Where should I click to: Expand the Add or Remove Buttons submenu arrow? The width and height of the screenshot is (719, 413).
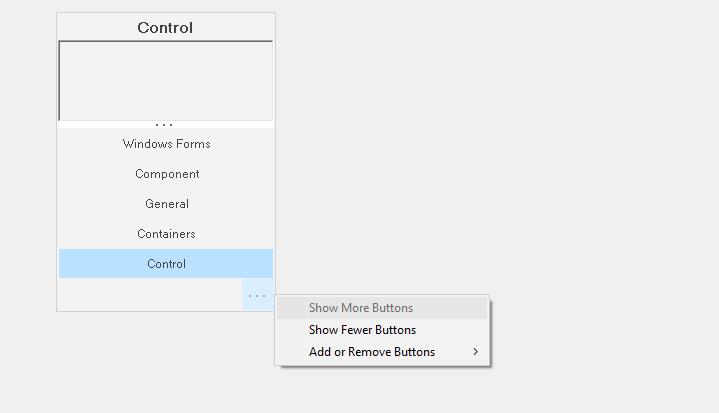pos(476,352)
